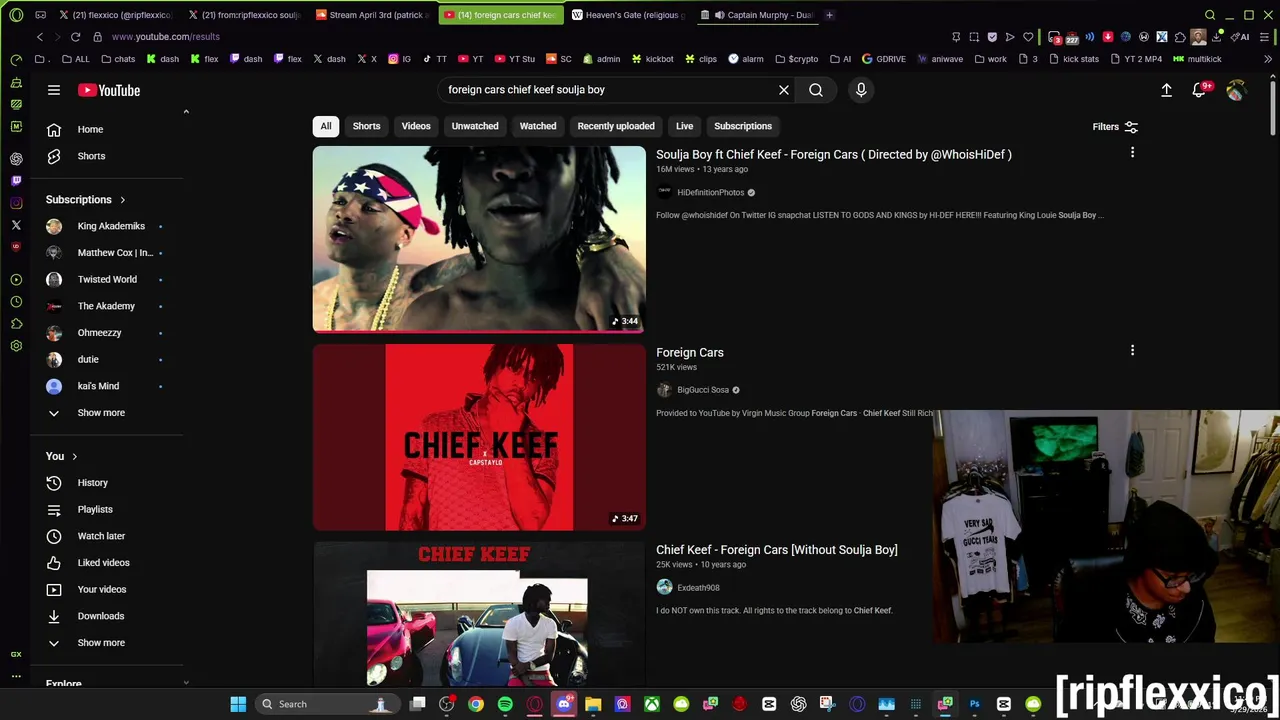Click into the YouTube search input field
This screenshot has width=1280, height=720.
tap(608, 90)
